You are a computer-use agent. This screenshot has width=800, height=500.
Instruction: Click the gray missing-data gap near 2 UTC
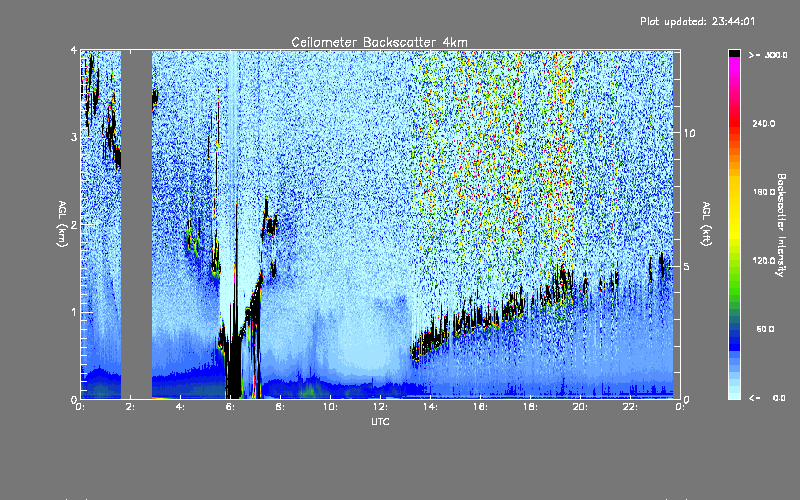[x=137, y=224]
